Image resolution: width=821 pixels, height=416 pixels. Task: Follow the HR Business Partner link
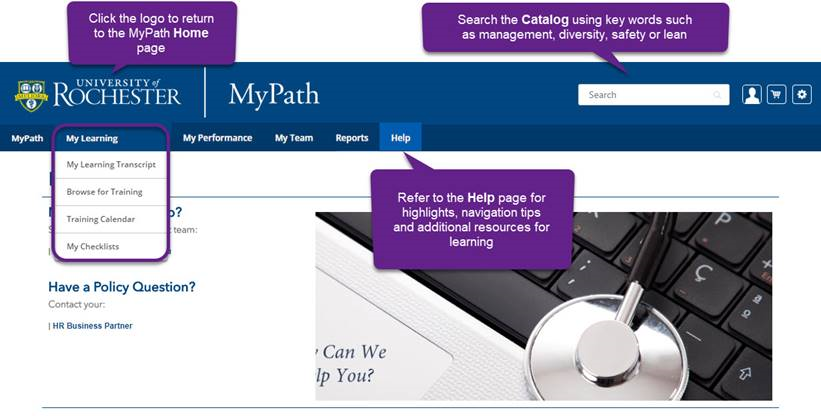[x=92, y=326]
